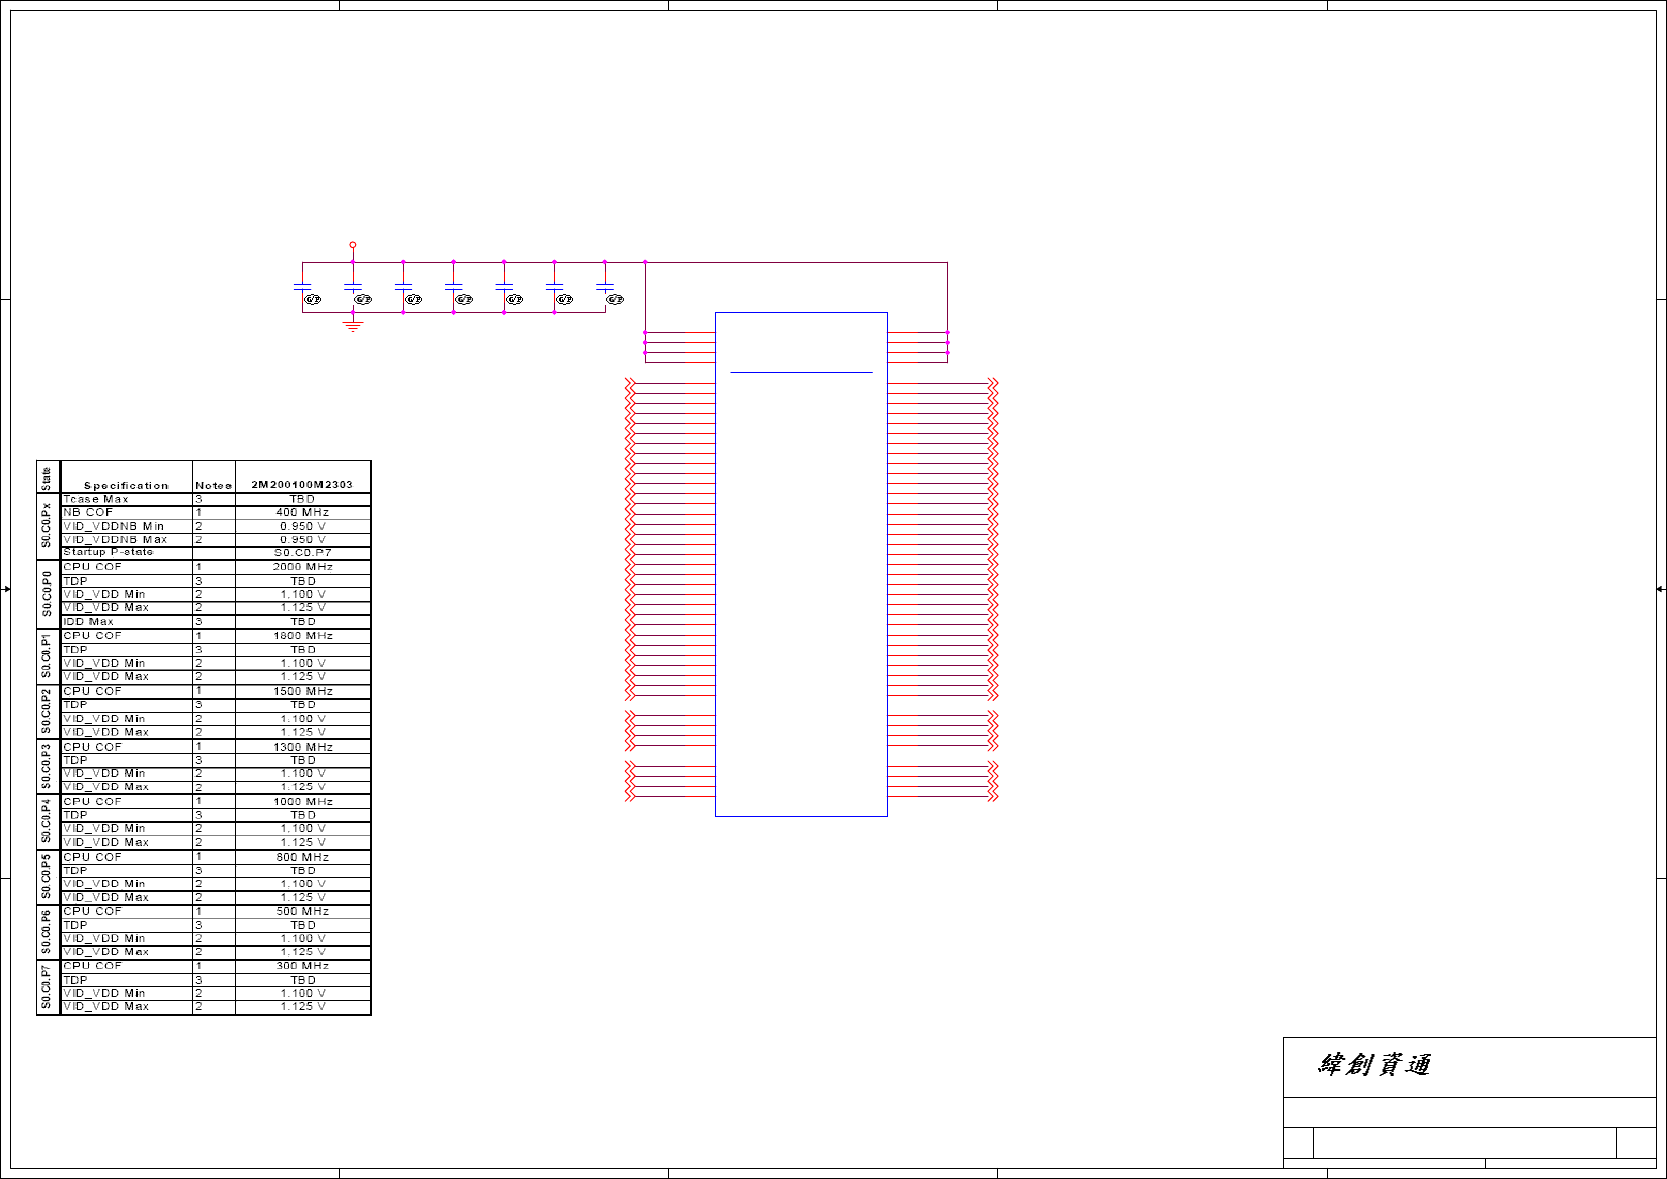Viewport: 1667px width, 1179px height.
Task: Click the S0.C0.P2 state label
Action: [47, 711]
